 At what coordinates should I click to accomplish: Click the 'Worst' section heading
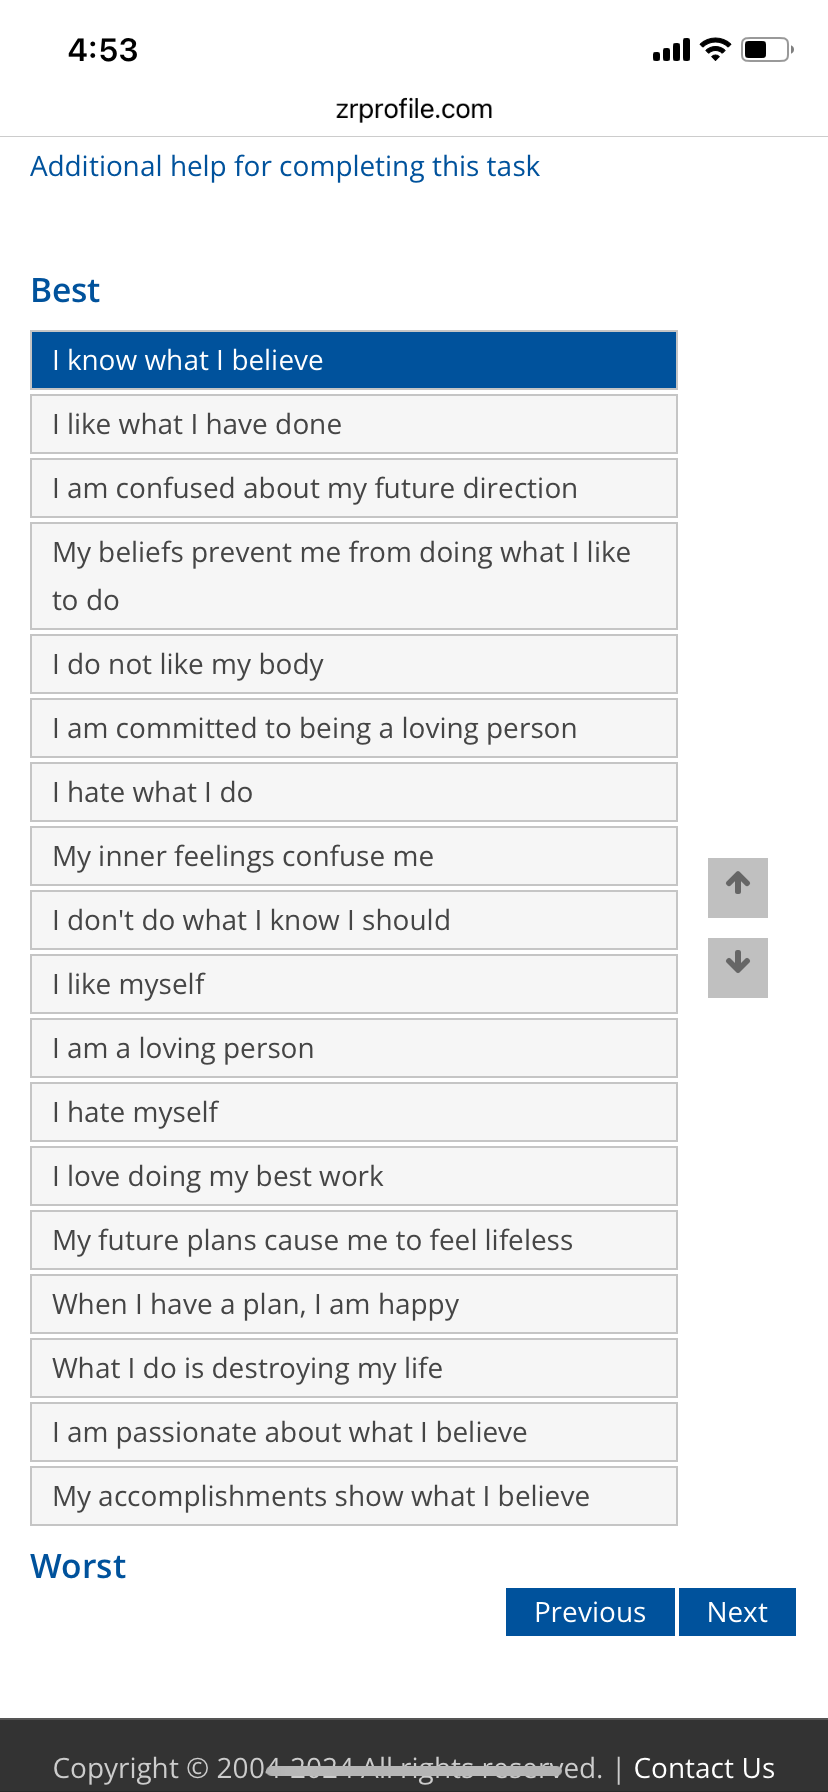pos(77,1566)
